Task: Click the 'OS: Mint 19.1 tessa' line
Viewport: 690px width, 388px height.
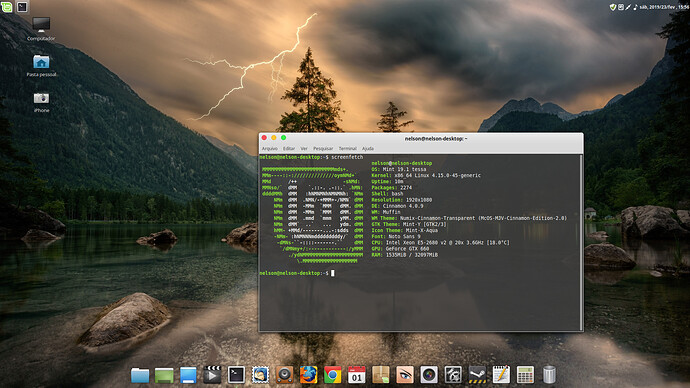Action: pos(399,169)
